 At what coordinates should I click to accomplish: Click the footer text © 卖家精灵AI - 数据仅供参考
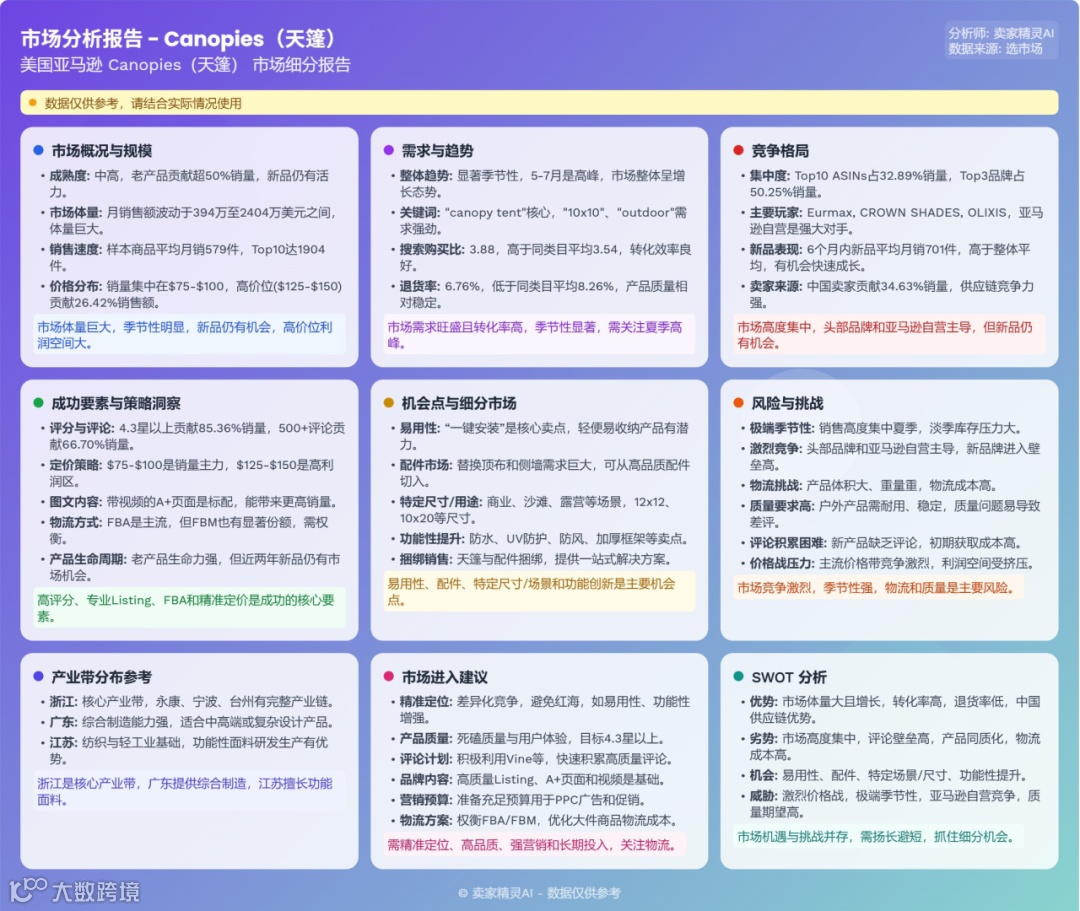pyautogui.click(x=539, y=893)
